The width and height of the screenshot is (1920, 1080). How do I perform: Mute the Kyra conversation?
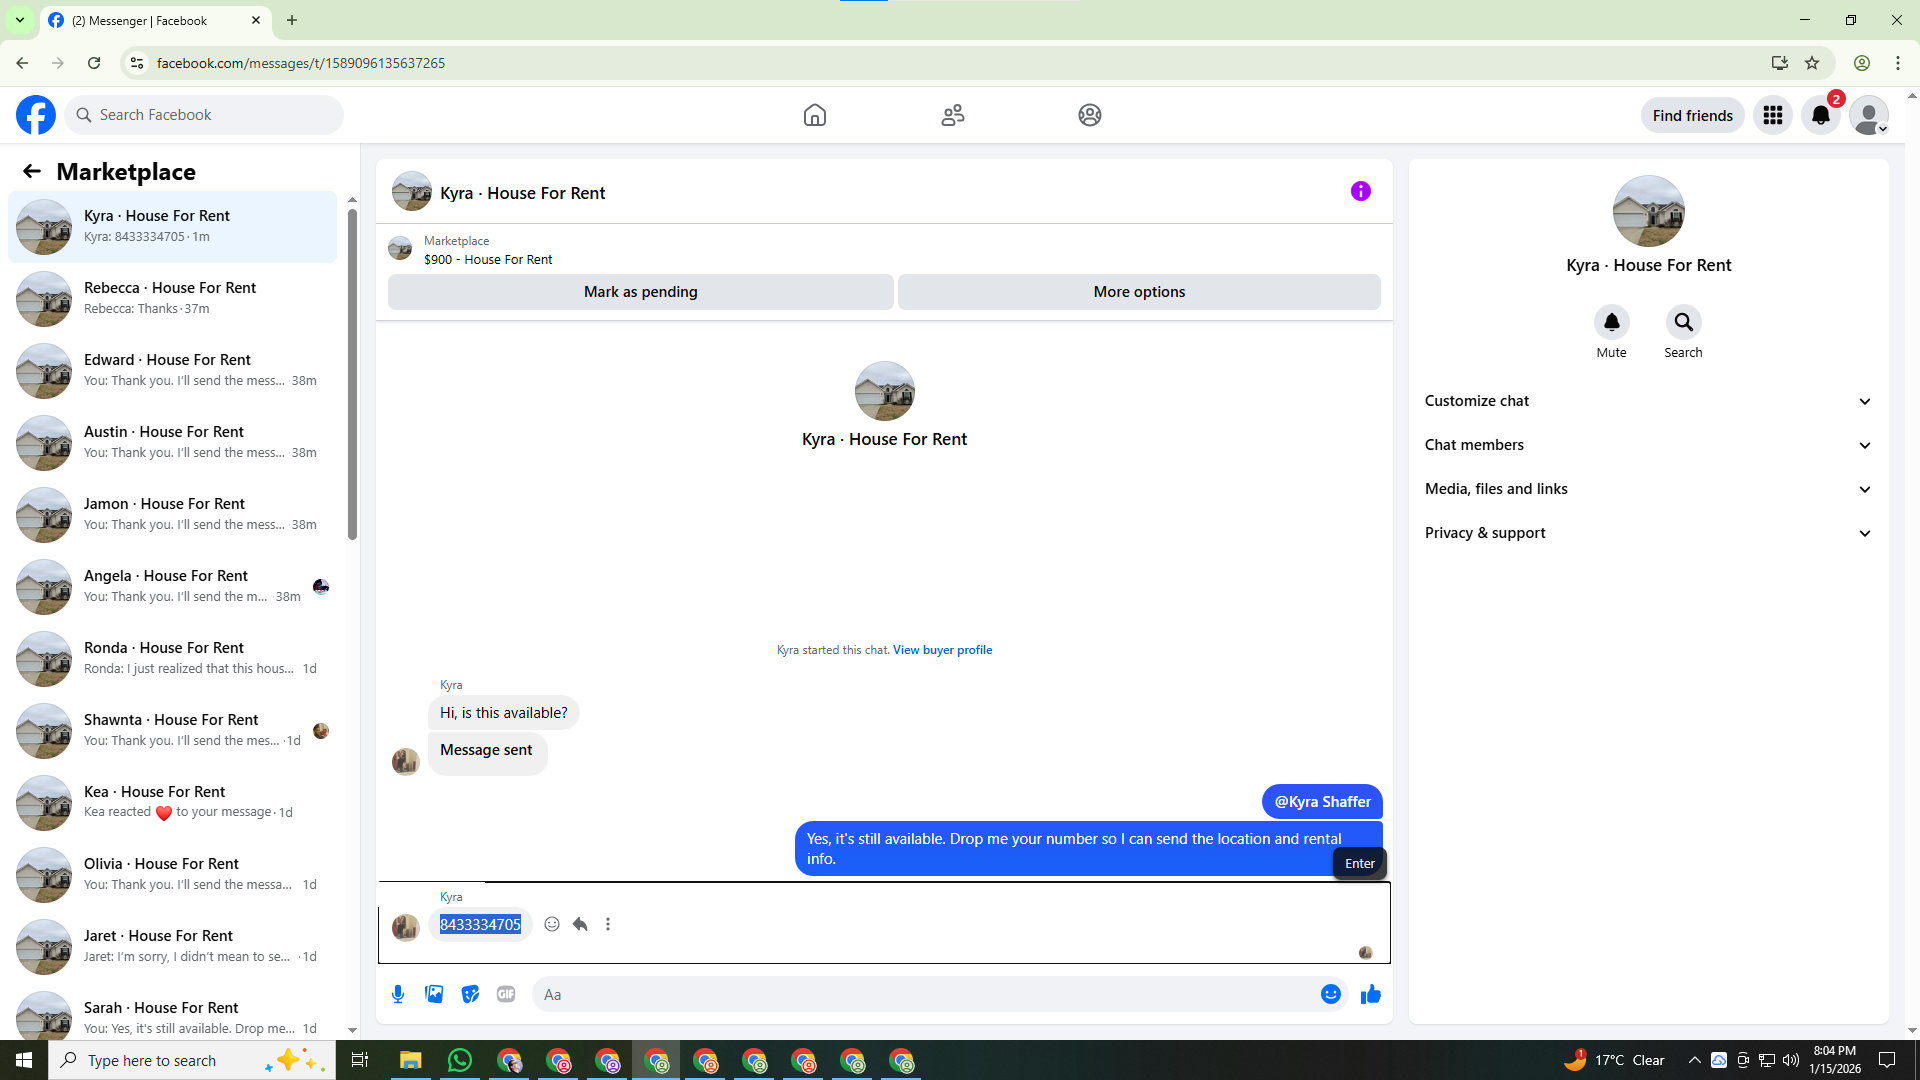click(x=1611, y=322)
